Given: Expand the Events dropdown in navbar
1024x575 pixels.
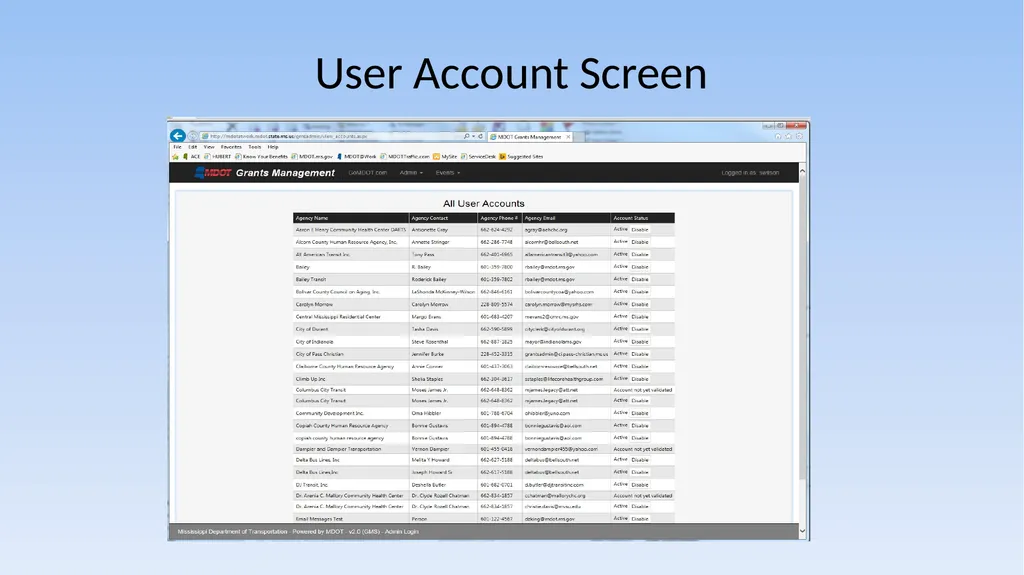Looking at the screenshot, I should tap(448, 172).
